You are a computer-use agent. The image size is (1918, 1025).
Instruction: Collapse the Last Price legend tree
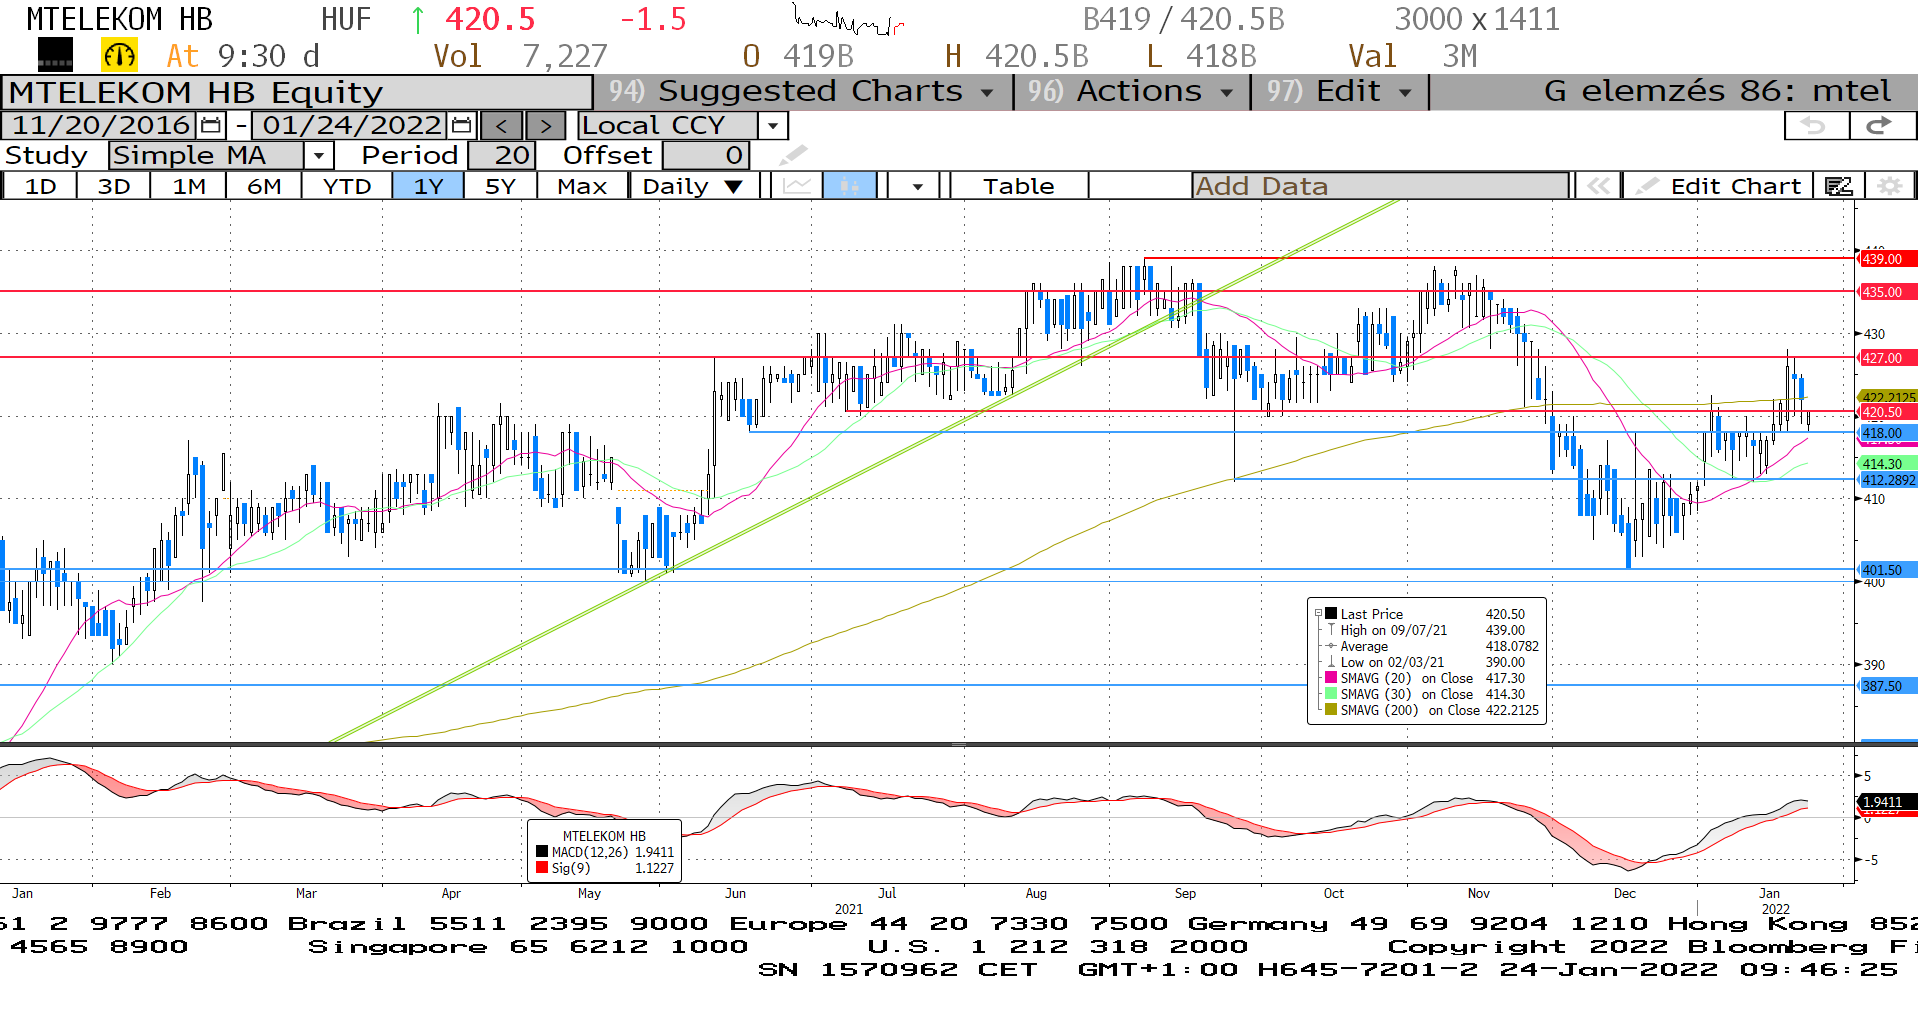(x=1318, y=614)
